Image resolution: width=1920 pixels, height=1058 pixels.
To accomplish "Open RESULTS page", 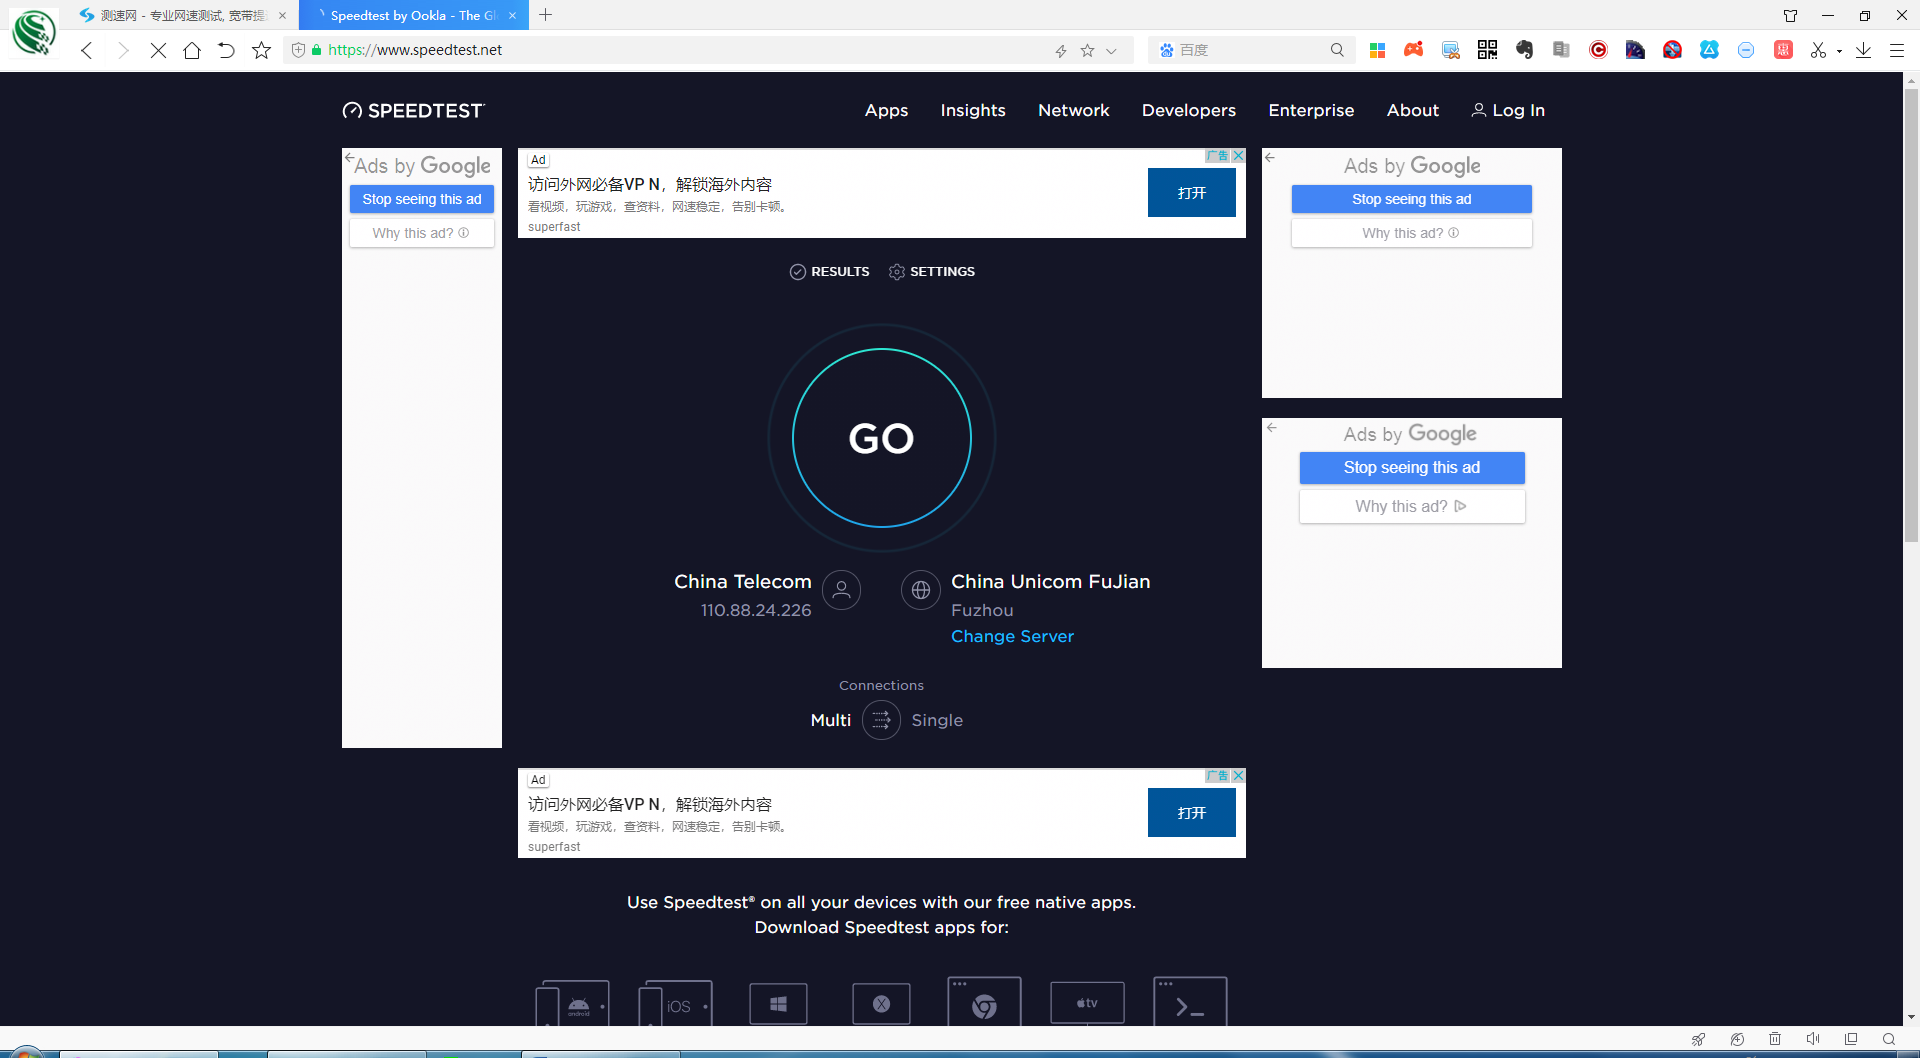I will [829, 272].
